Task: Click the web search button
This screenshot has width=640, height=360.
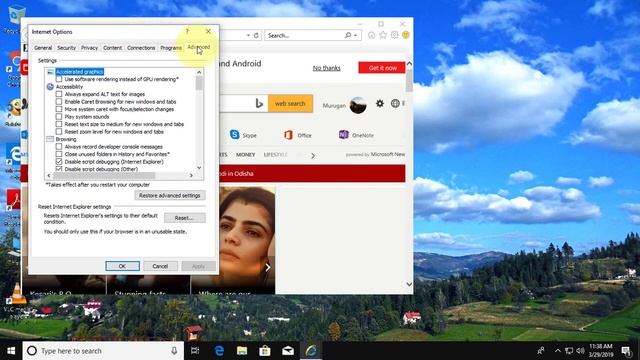Action: [x=290, y=104]
